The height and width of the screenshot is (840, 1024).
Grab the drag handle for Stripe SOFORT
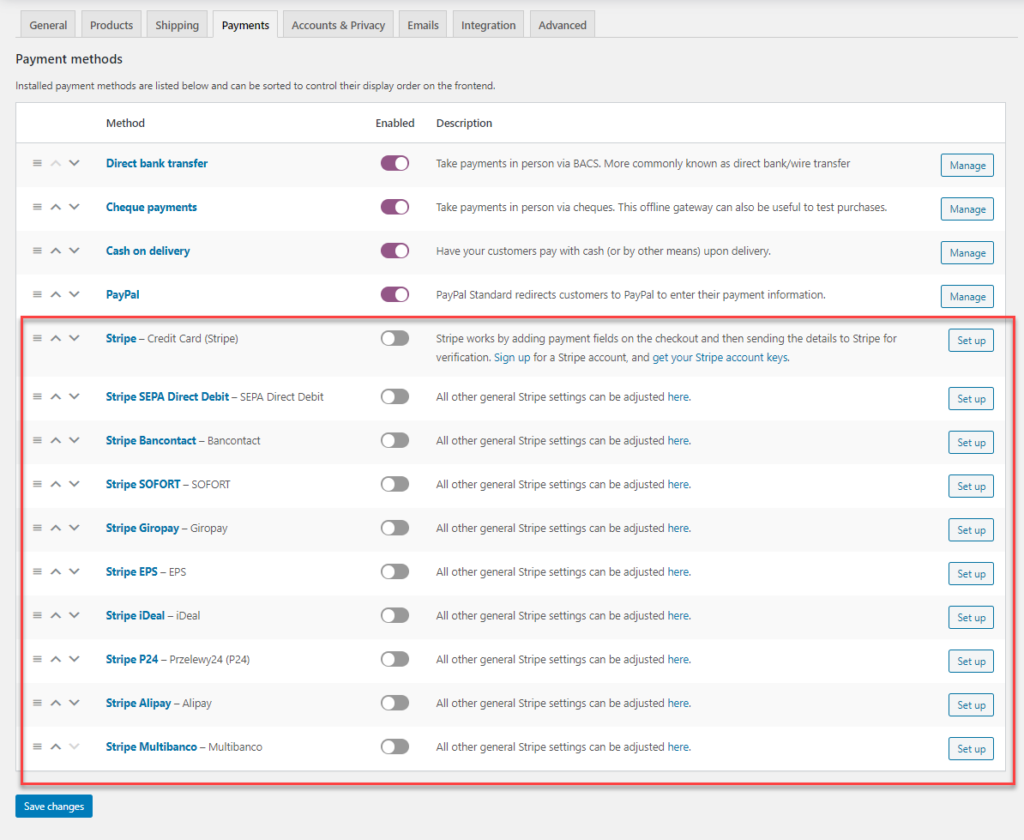[x=37, y=484]
